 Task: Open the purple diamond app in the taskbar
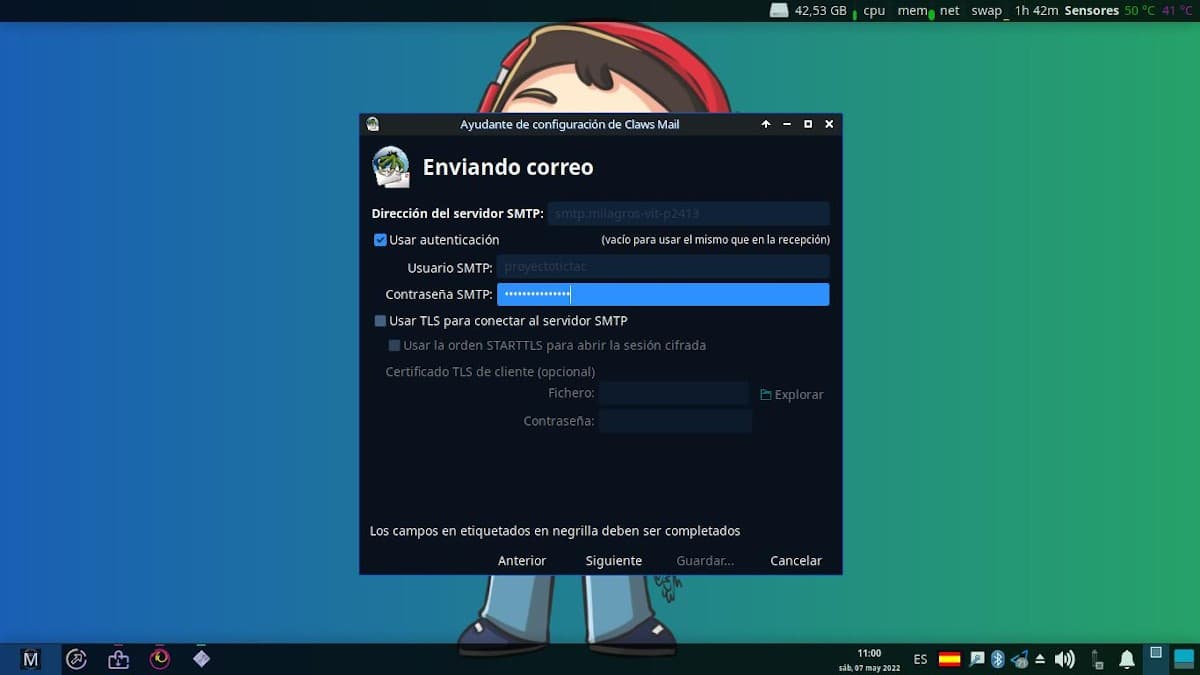coord(201,659)
